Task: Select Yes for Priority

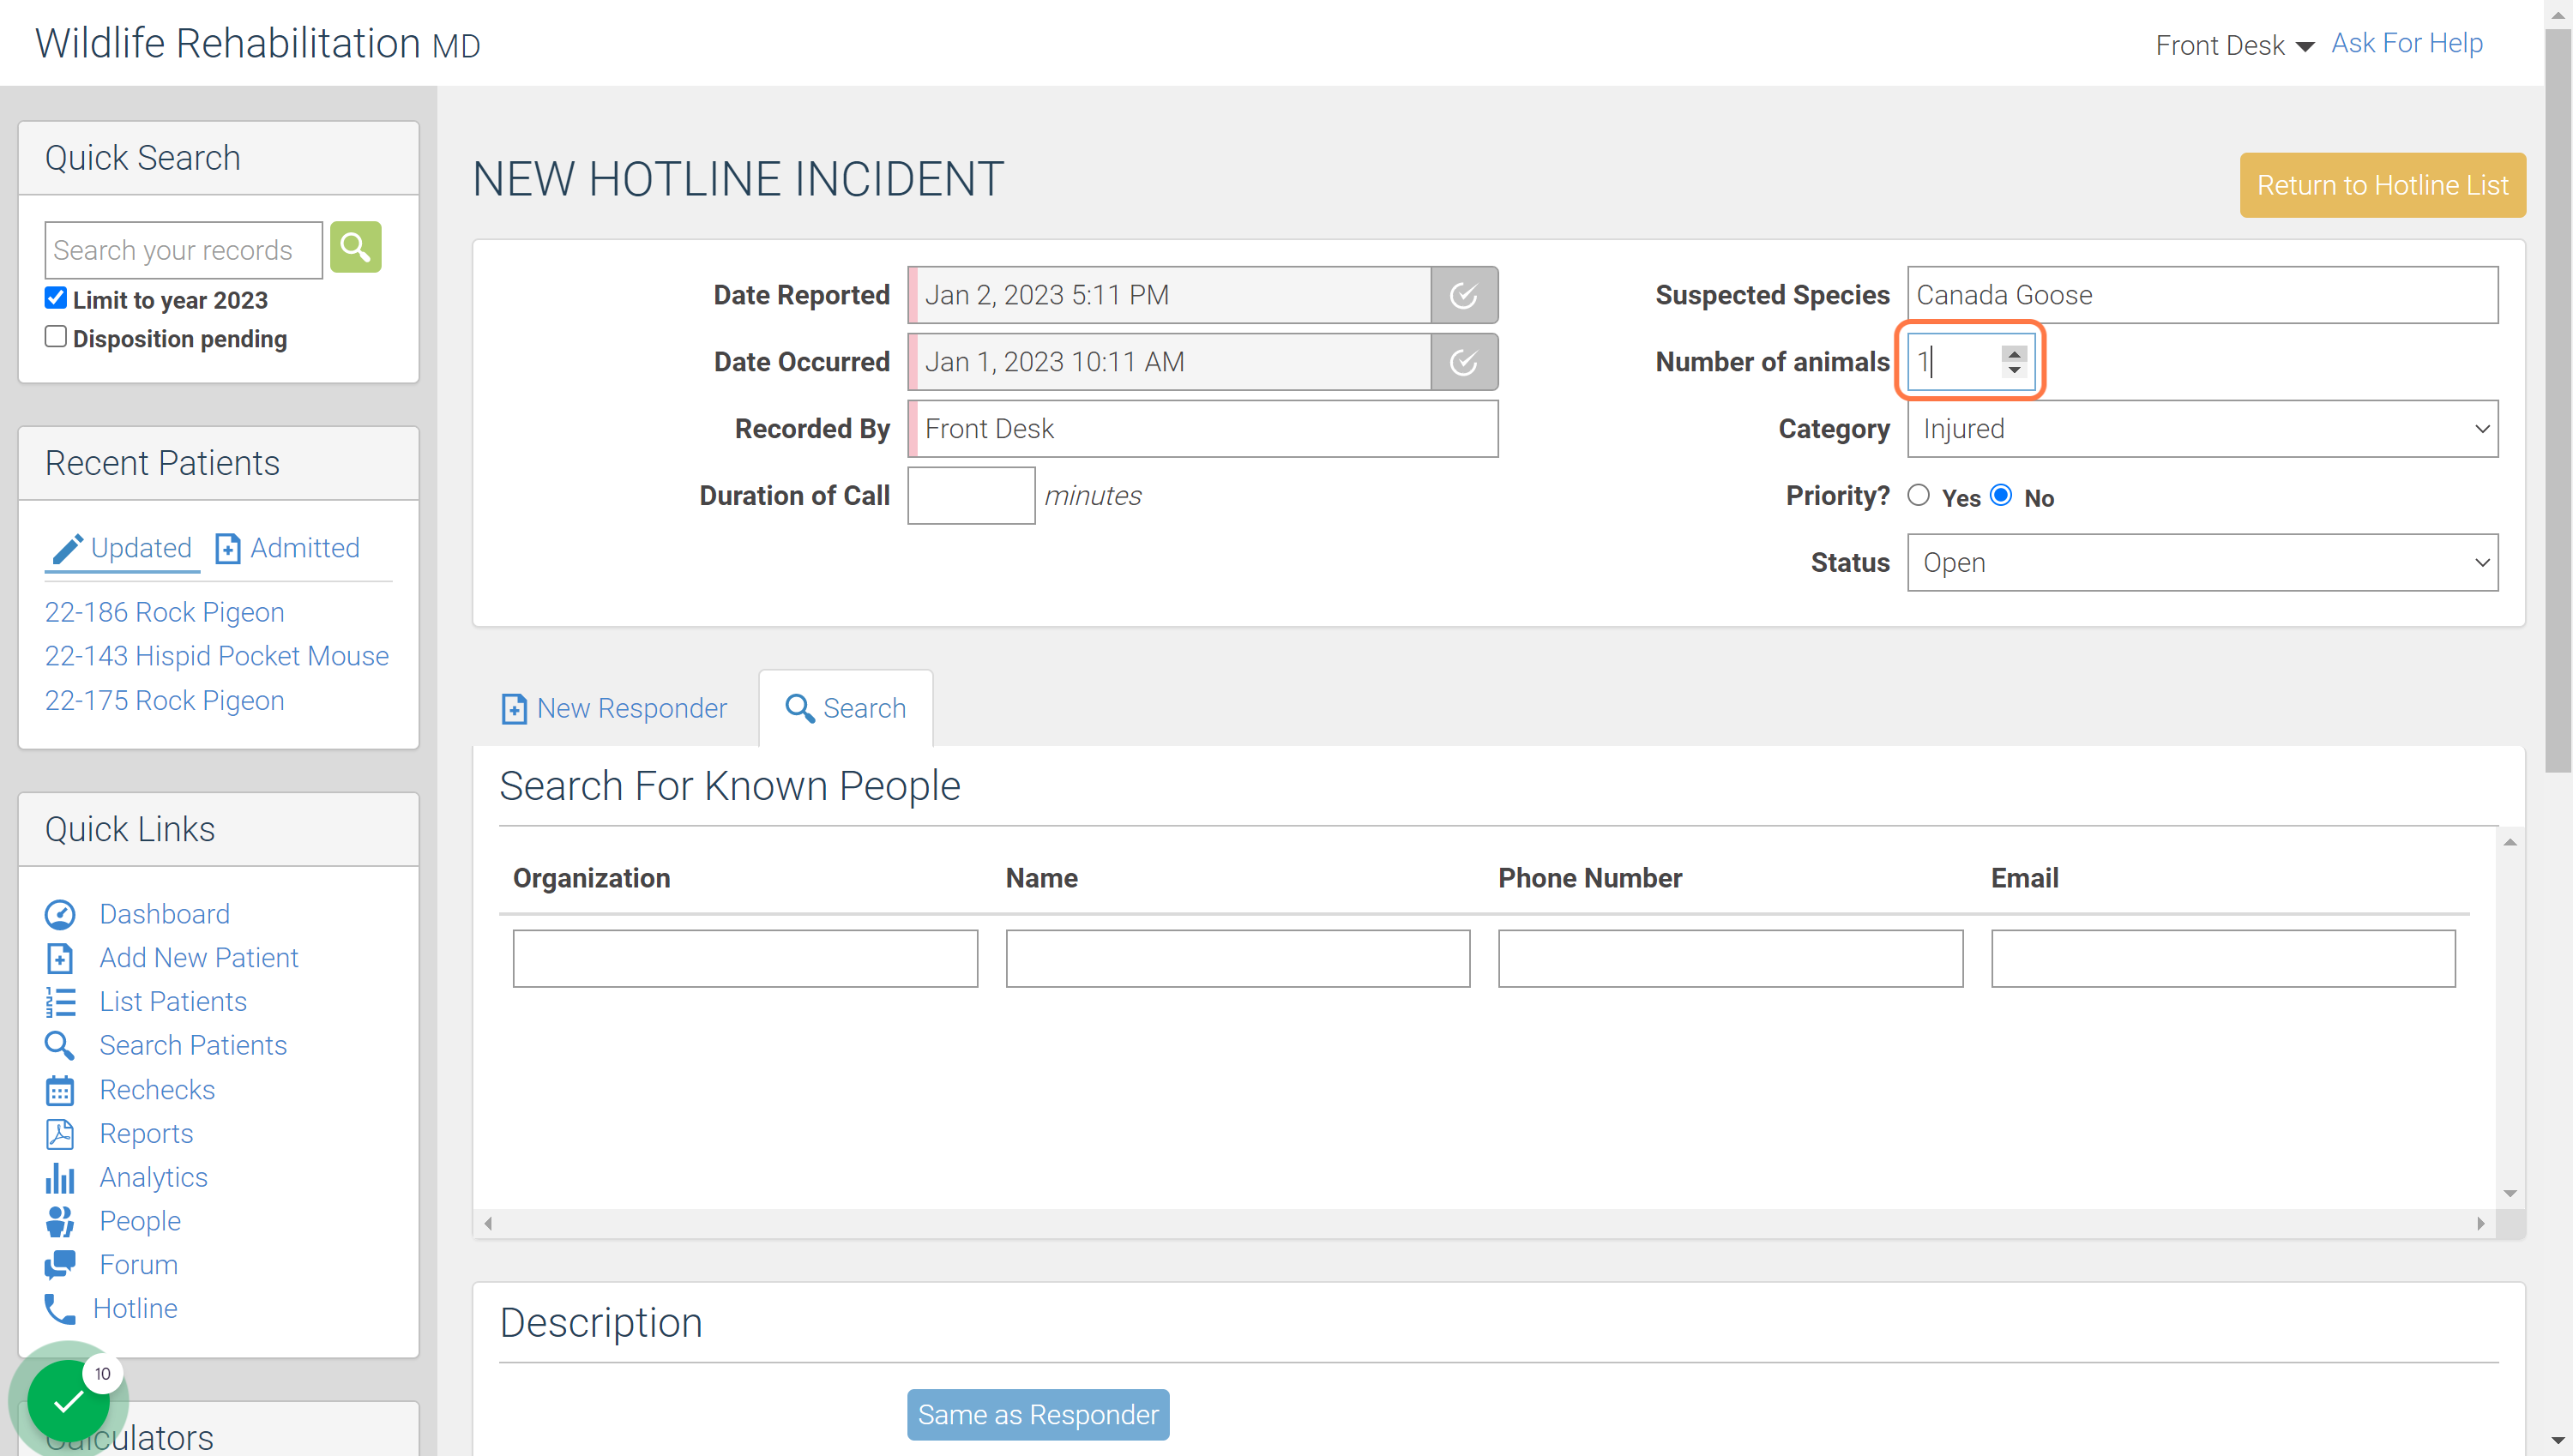Action: 1918,495
